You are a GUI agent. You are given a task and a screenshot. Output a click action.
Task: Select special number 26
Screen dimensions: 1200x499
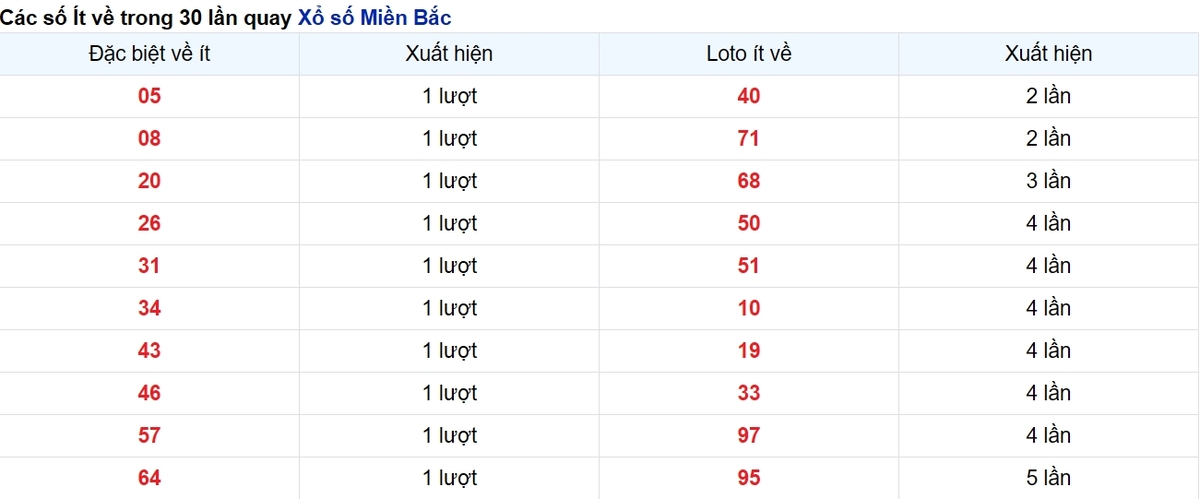[149, 223]
